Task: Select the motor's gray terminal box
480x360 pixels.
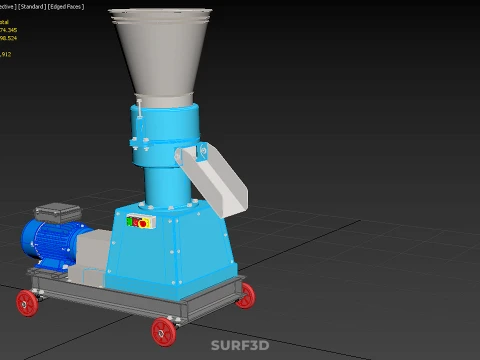Action: point(58,213)
